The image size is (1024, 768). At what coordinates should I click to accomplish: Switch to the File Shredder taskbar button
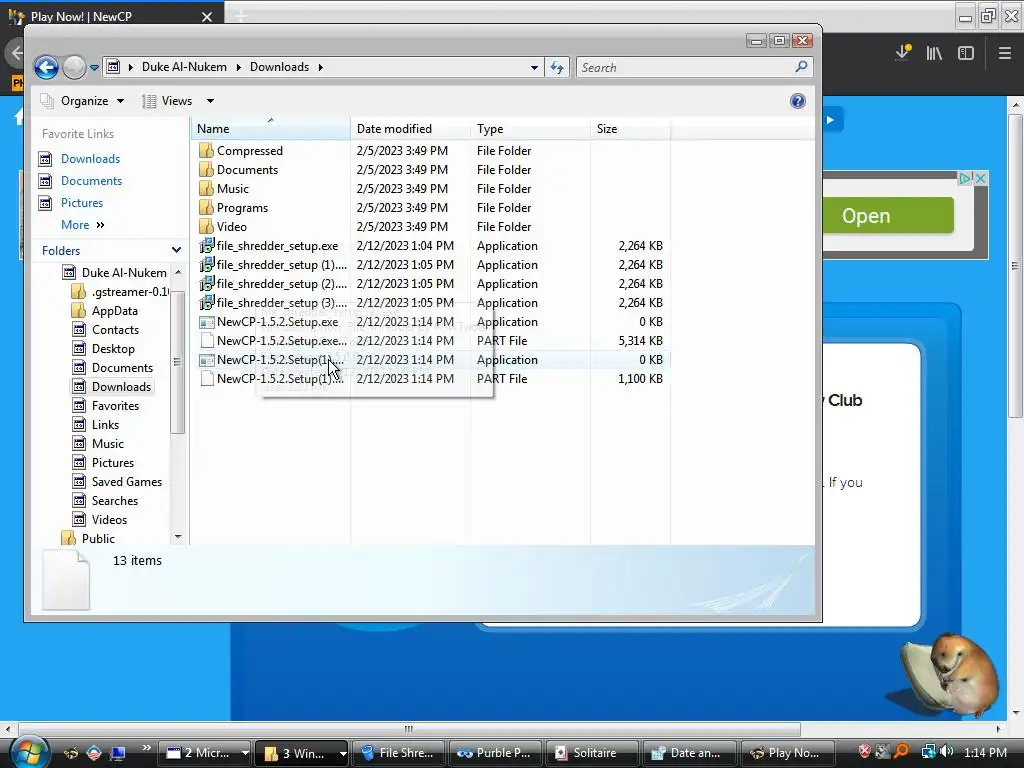point(398,753)
